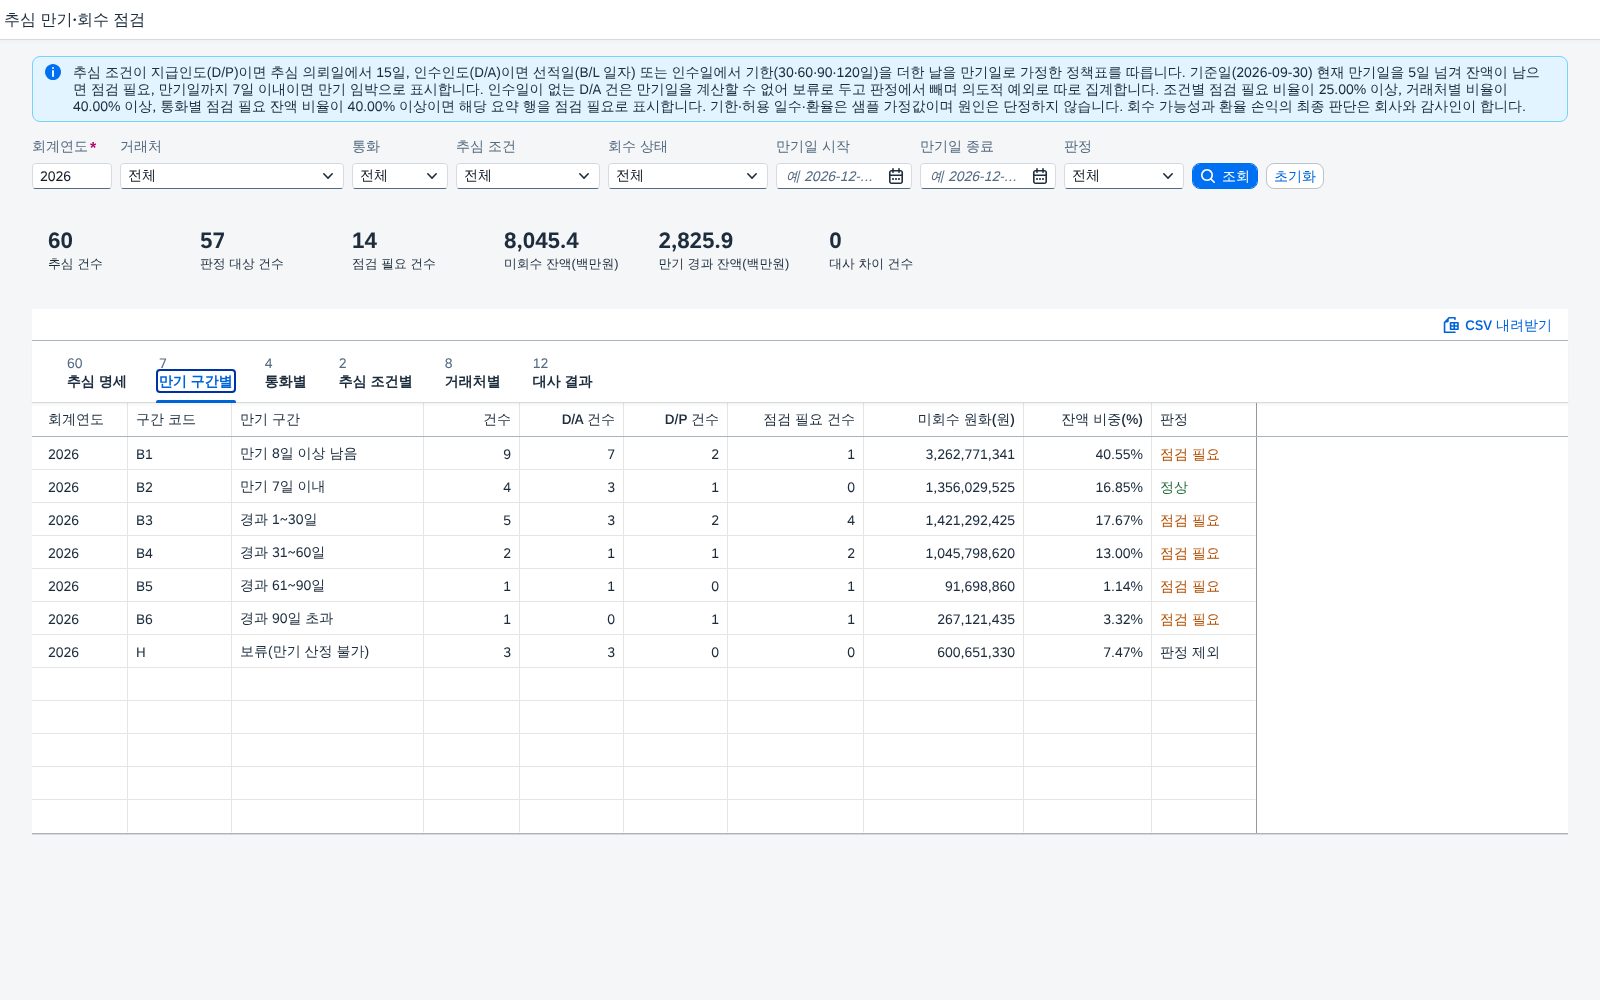Open the 추심 조건 dropdown
The height and width of the screenshot is (1000, 1600).
click(583, 176)
